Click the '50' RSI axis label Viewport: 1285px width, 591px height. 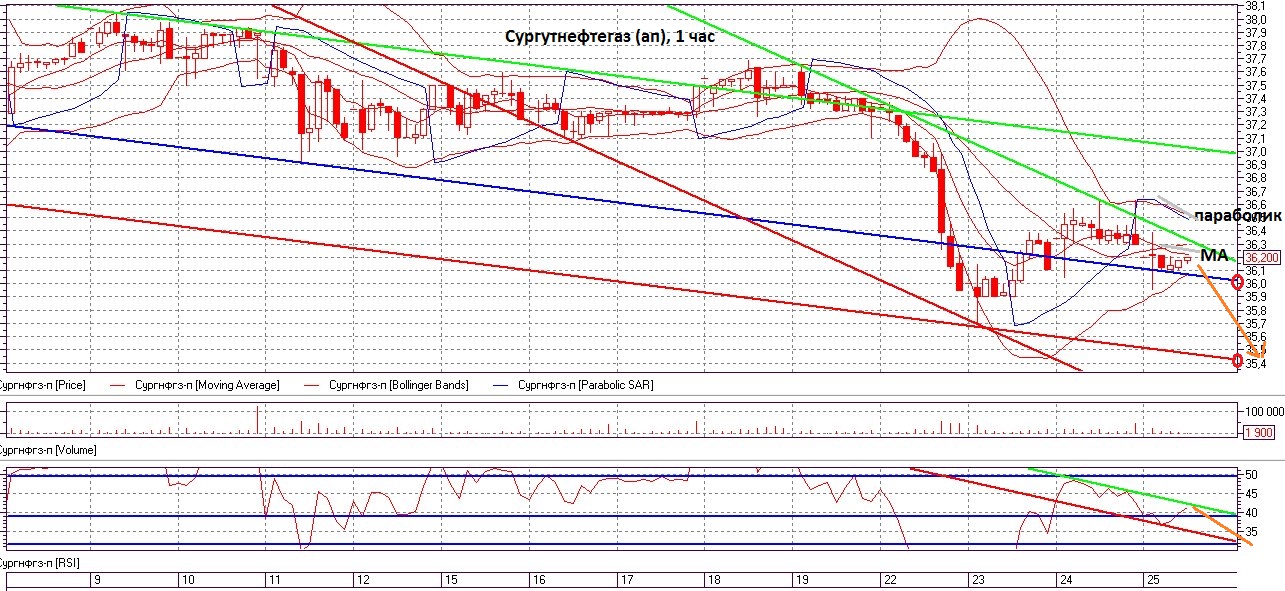(1252, 475)
